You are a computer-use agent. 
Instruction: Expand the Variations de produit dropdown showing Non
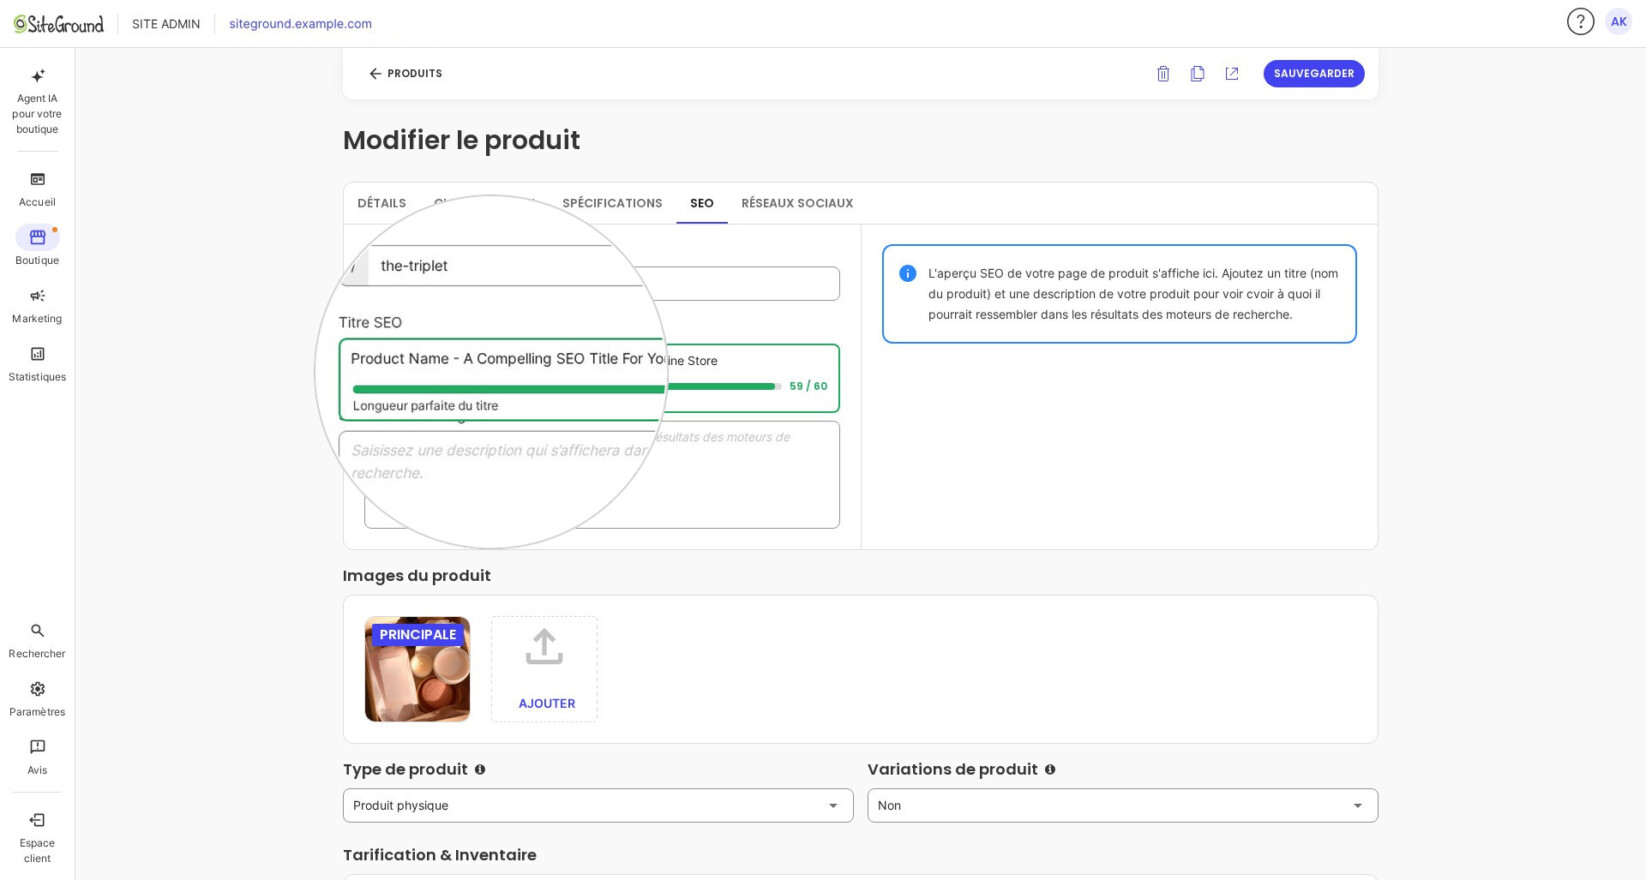pos(1122,805)
